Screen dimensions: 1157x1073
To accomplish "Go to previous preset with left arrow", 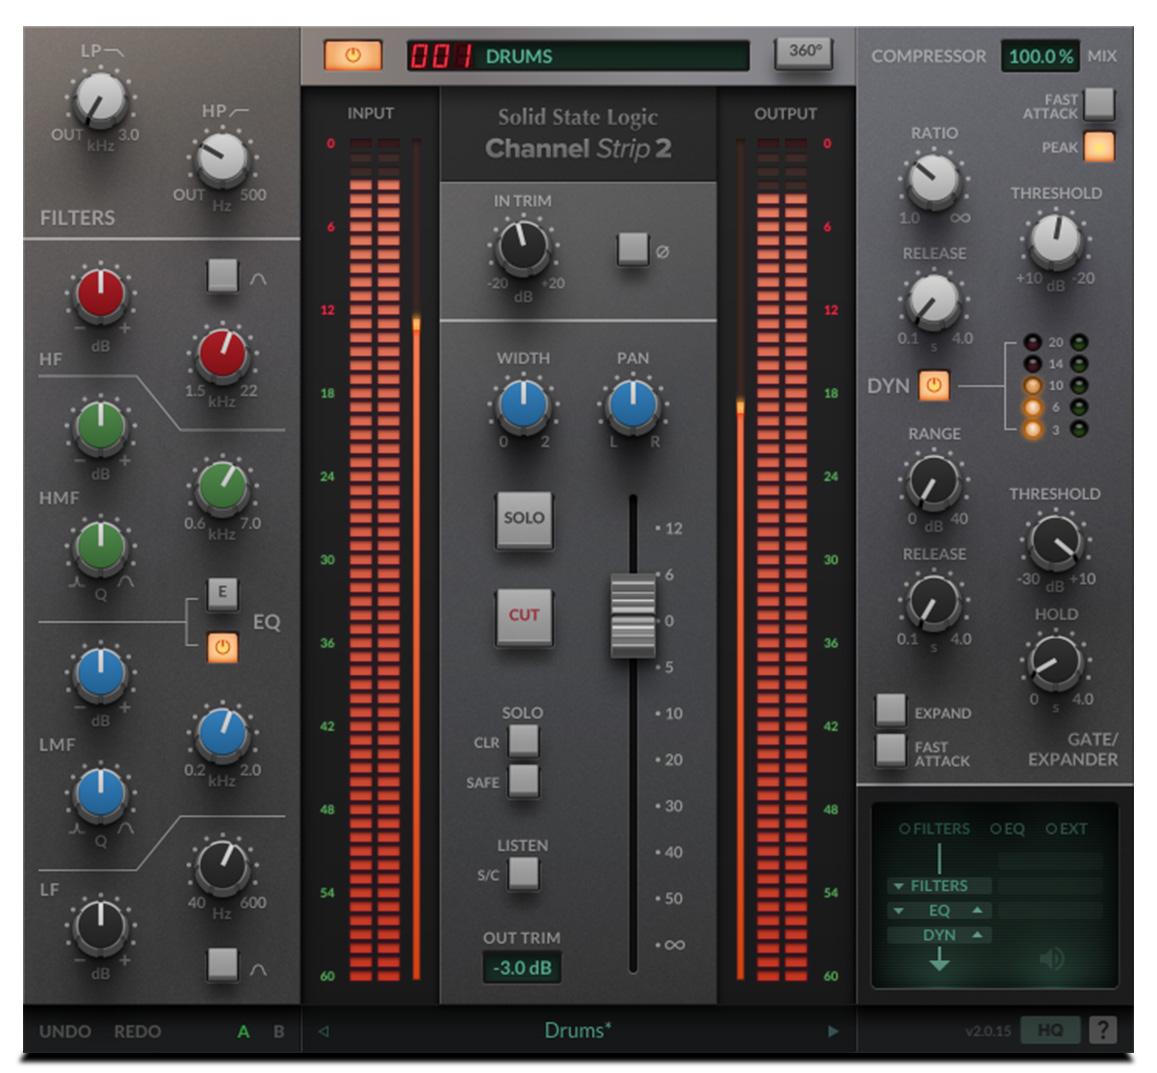I will [x=323, y=1031].
